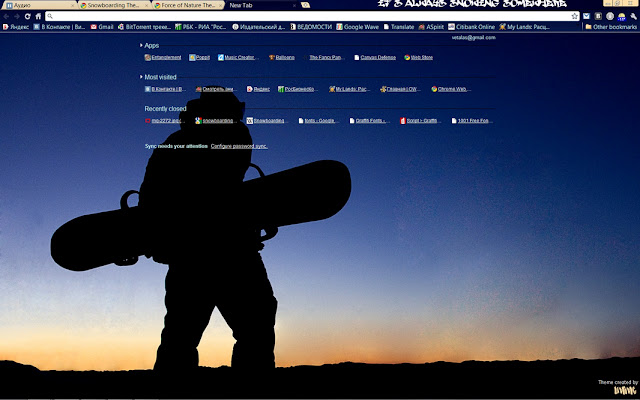Open most visited Смотреть link
This screenshot has height=400, width=640.
point(217,89)
